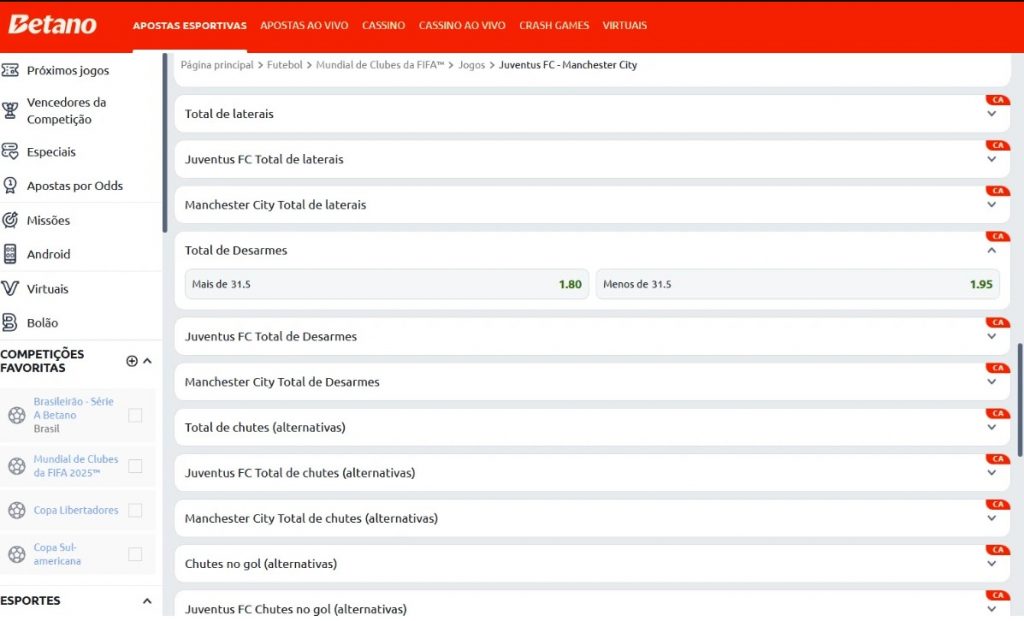Click the Bolão sidebar icon

(10, 323)
